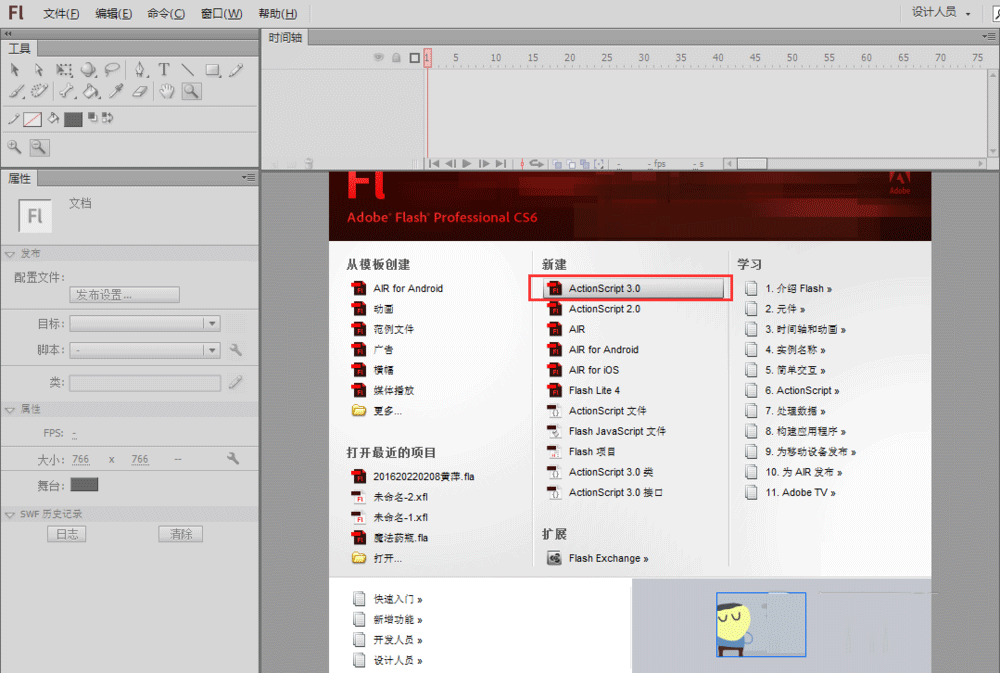Select the Free Transform tool

(x=63, y=70)
